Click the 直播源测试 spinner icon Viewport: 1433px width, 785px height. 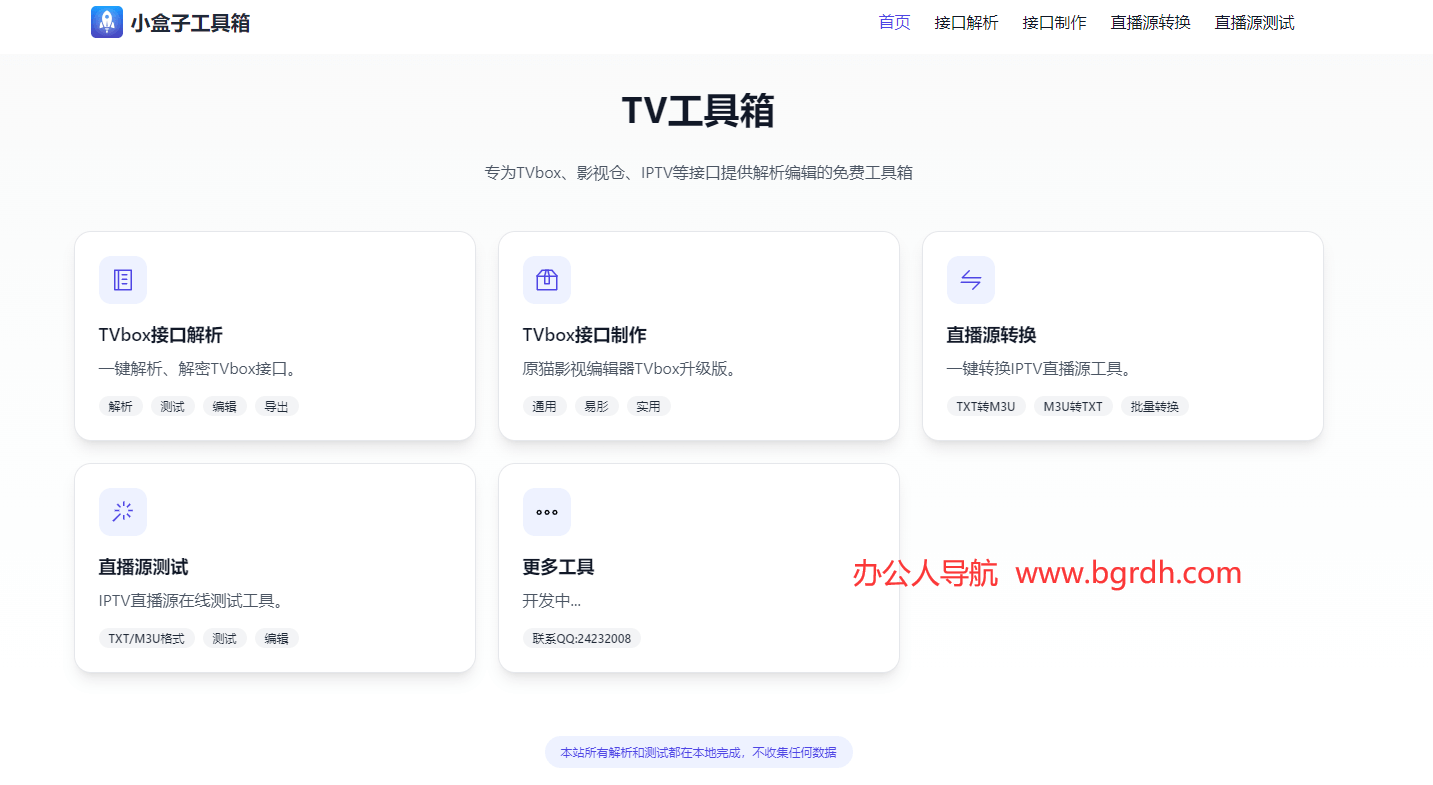(x=122, y=511)
